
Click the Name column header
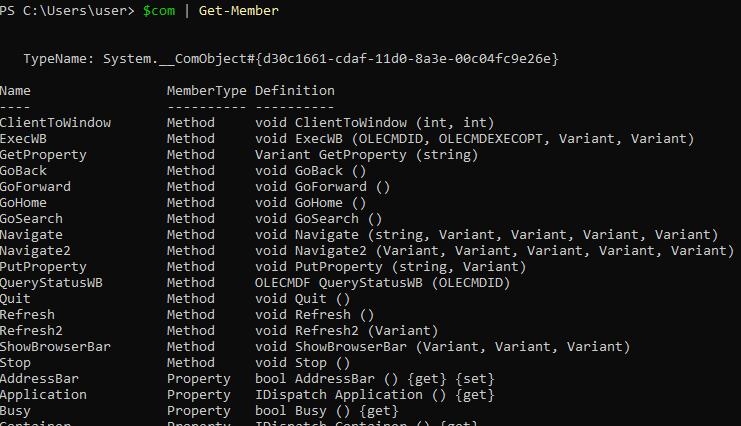click(16, 91)
